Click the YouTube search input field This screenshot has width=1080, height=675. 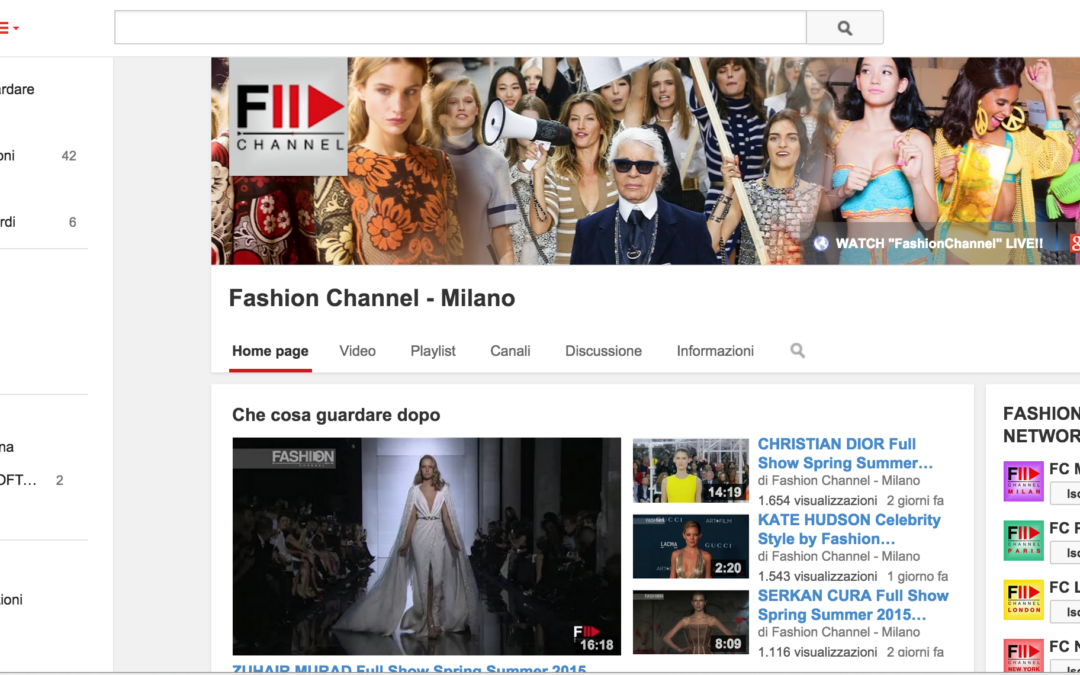(460, 27)
